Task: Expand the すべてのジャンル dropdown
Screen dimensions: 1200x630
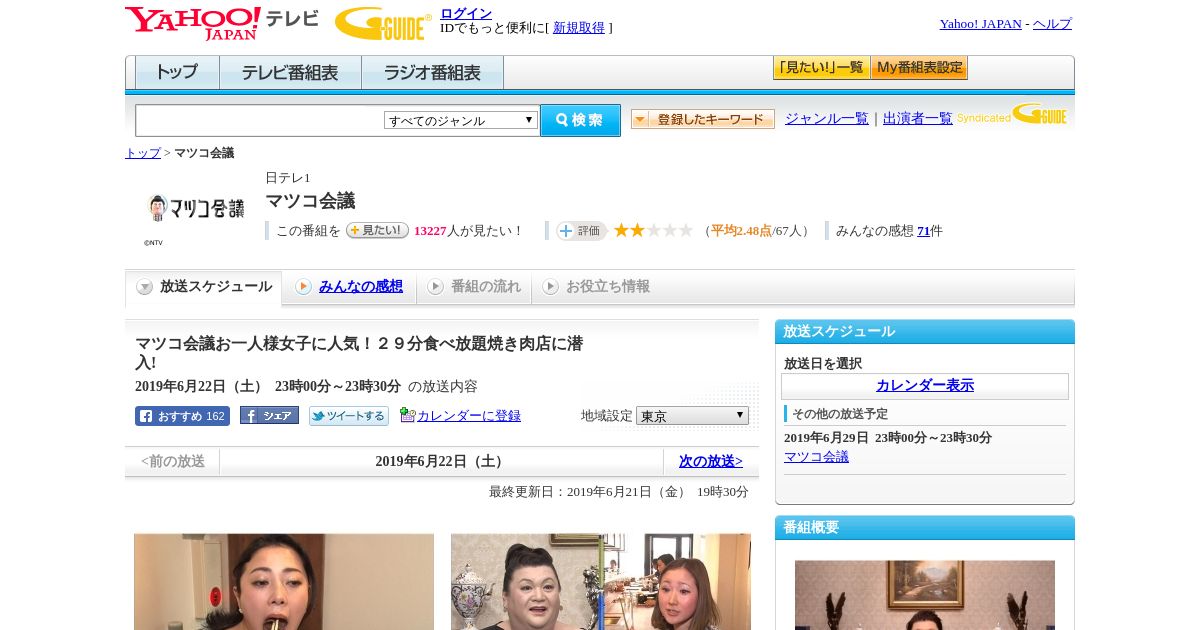Action: (461, 120)
